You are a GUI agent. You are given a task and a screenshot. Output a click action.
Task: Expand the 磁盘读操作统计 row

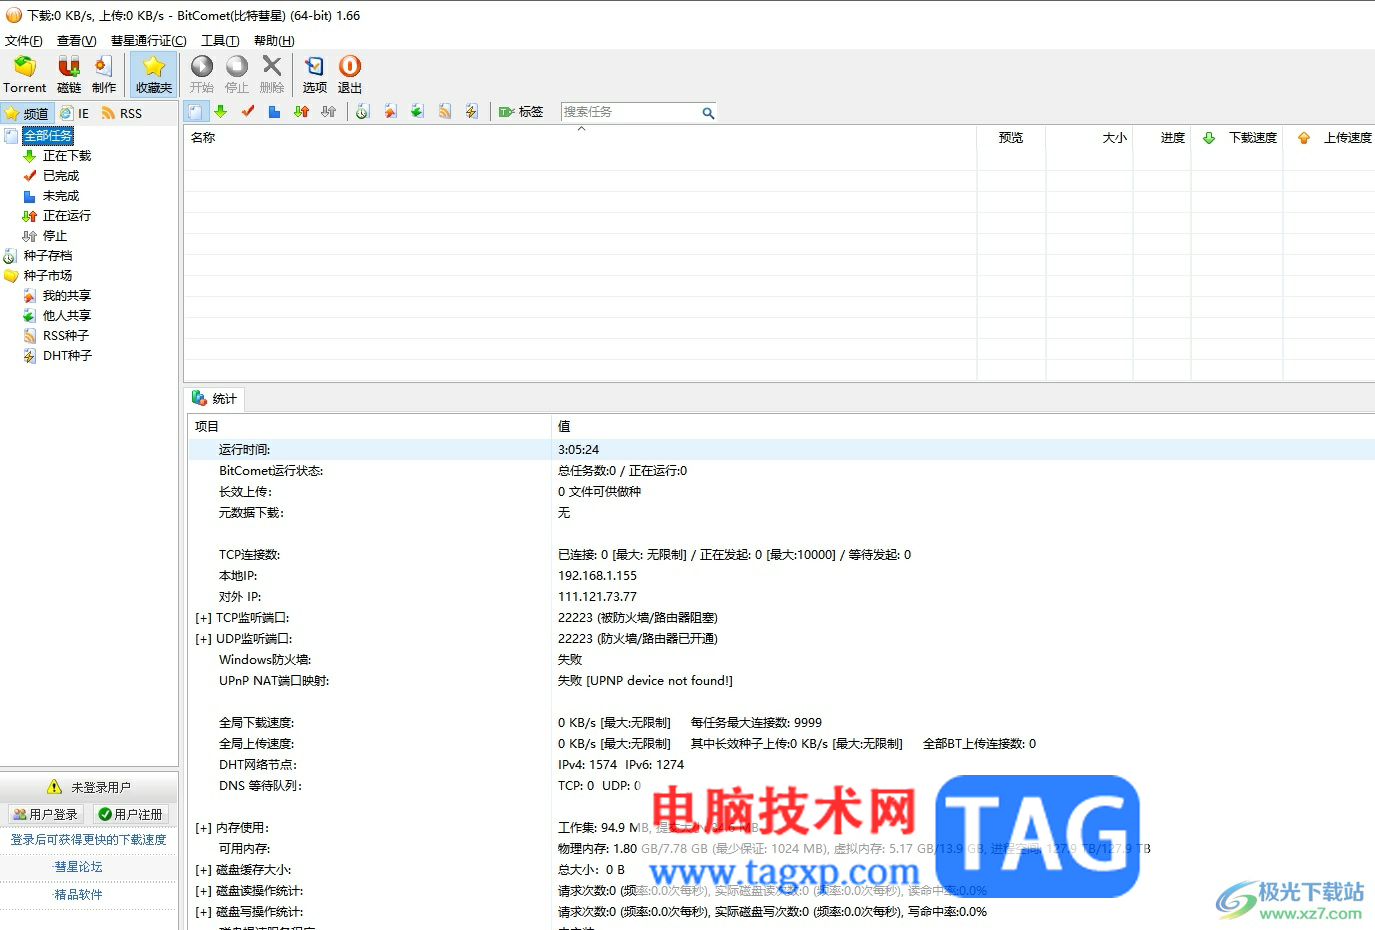pyautogui.click(x=203, y=891)
